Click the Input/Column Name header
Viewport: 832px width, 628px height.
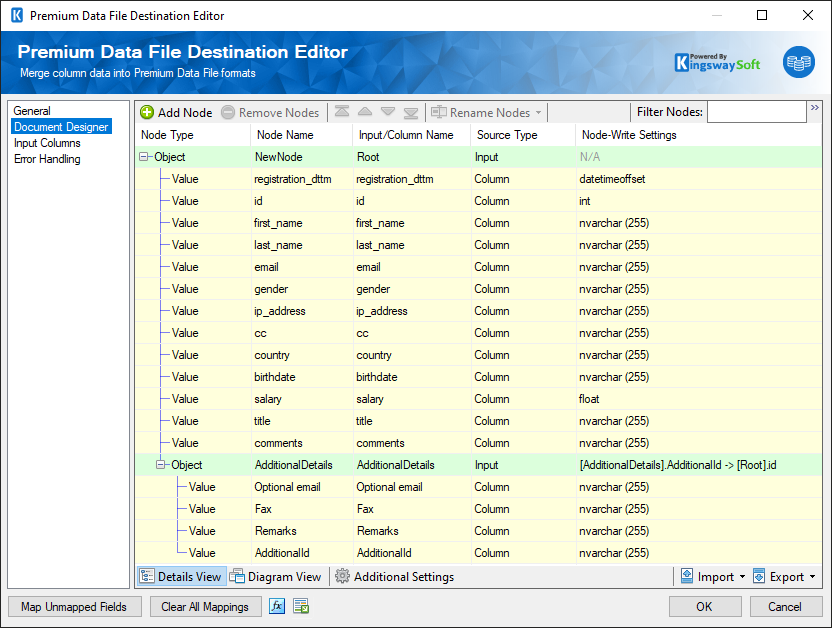[x=412, y=135]
